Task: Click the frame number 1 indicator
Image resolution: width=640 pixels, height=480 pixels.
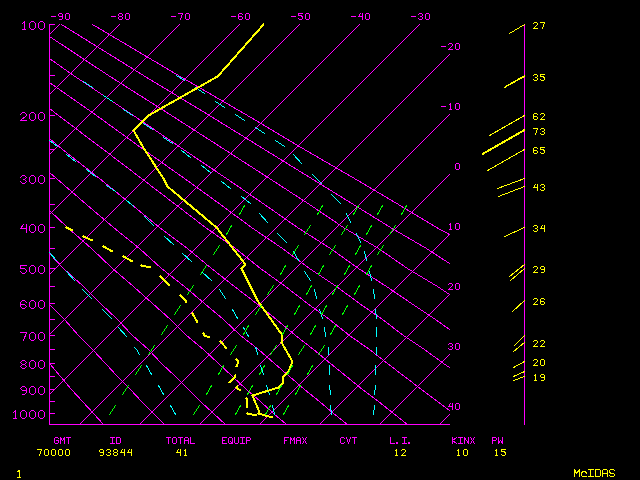Action: [x=18, y=473]
